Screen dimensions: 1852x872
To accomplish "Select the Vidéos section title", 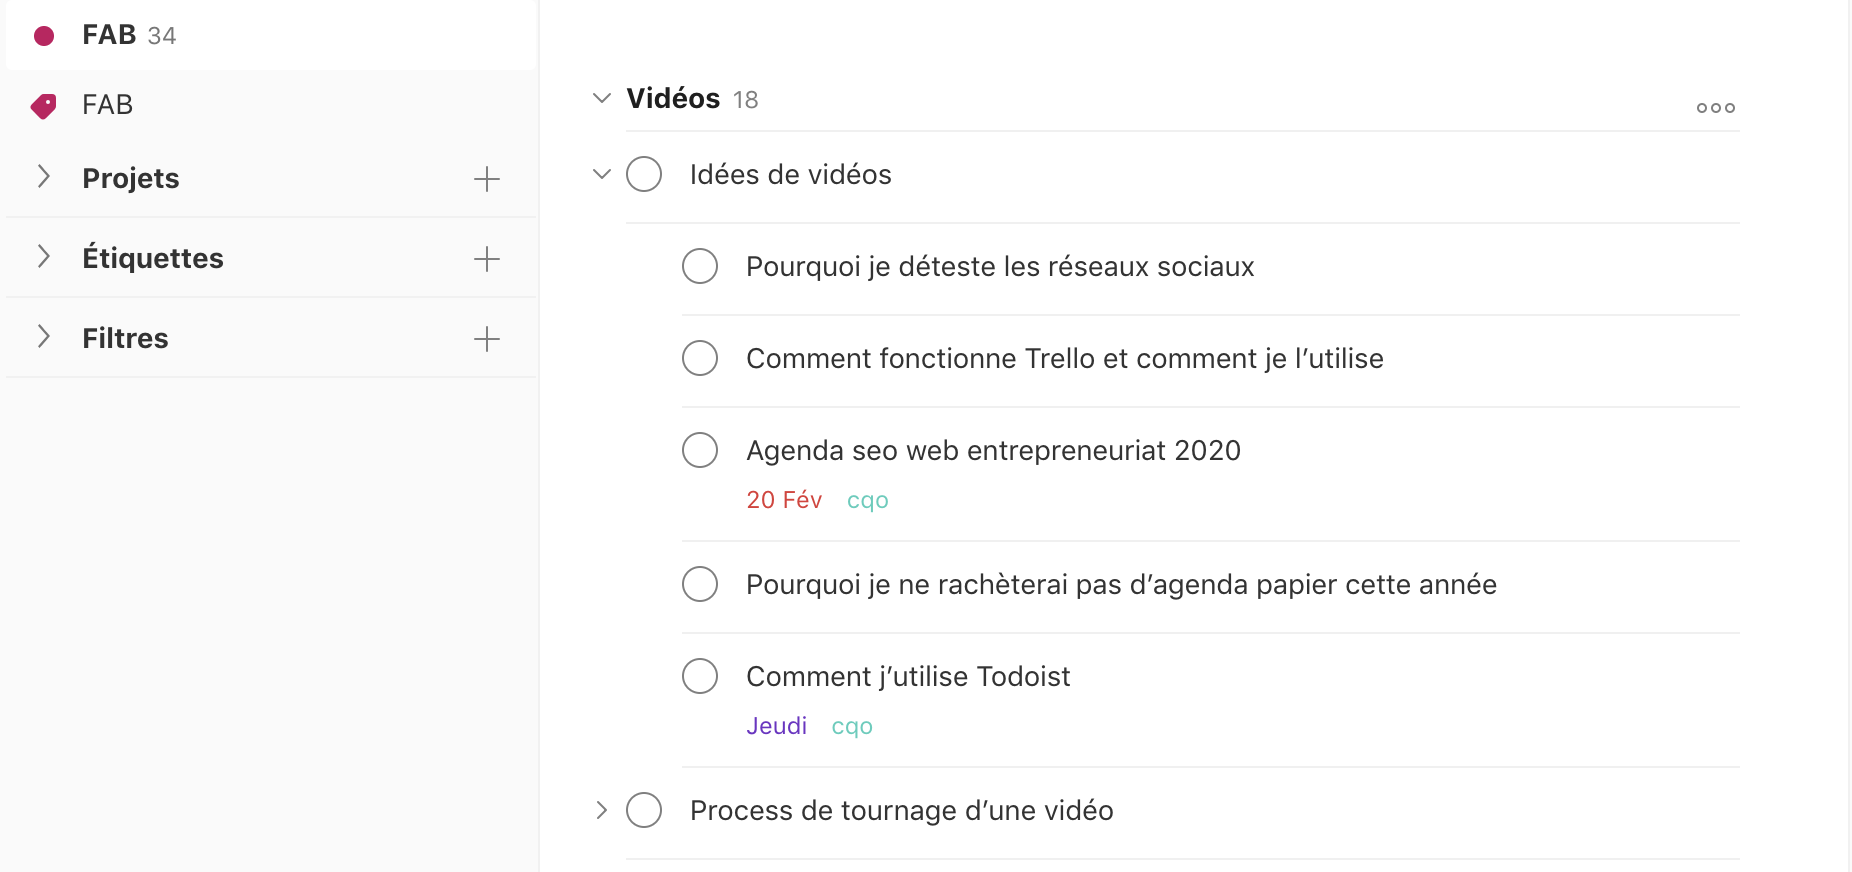I will coord(673,98).
